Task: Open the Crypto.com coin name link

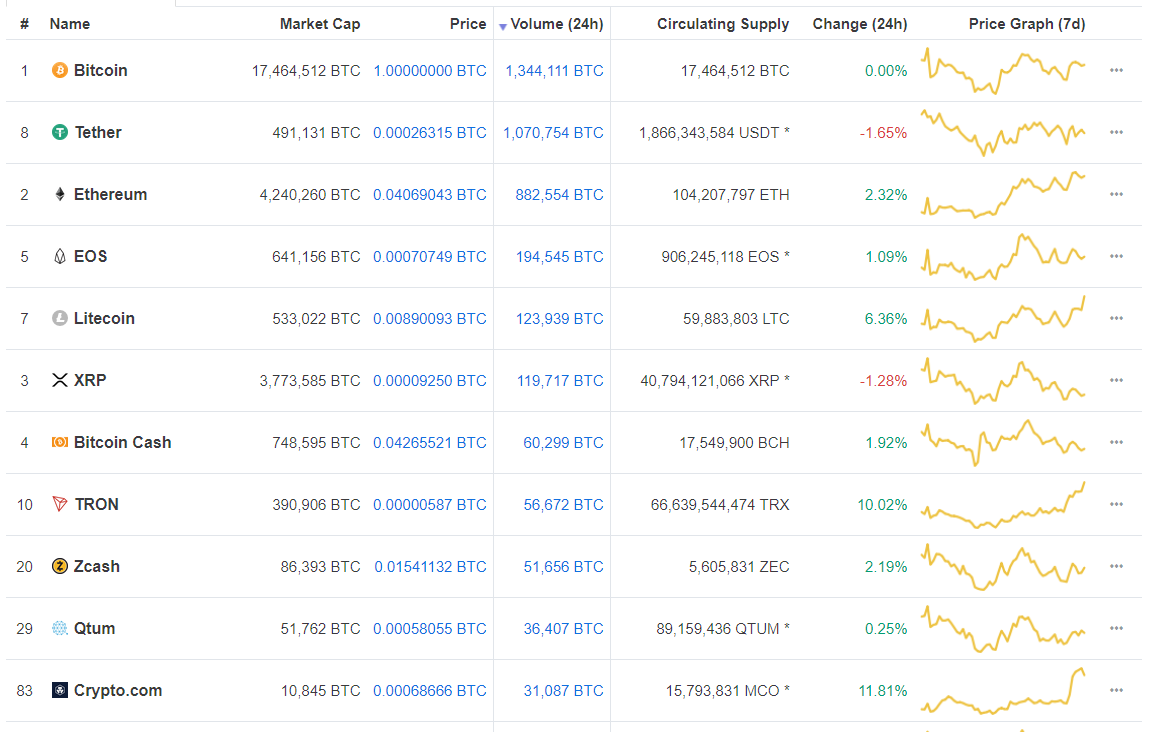Action: pyautogui.click(x=118, y=691)
